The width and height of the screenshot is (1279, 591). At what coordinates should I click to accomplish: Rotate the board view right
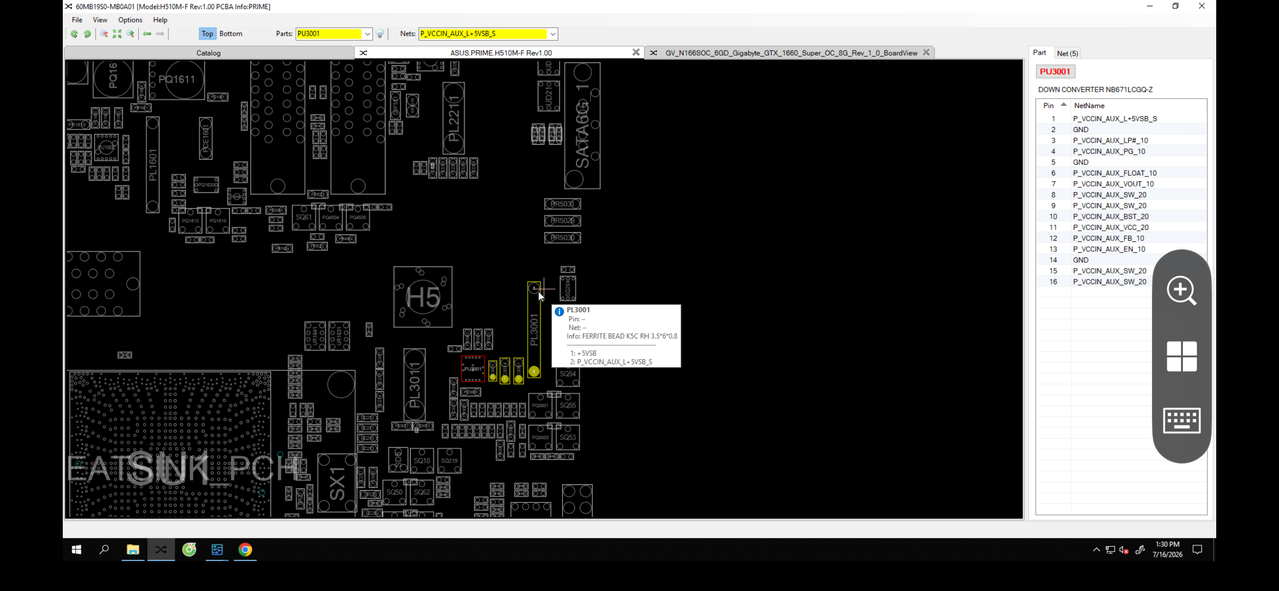[x=87, y=34]
